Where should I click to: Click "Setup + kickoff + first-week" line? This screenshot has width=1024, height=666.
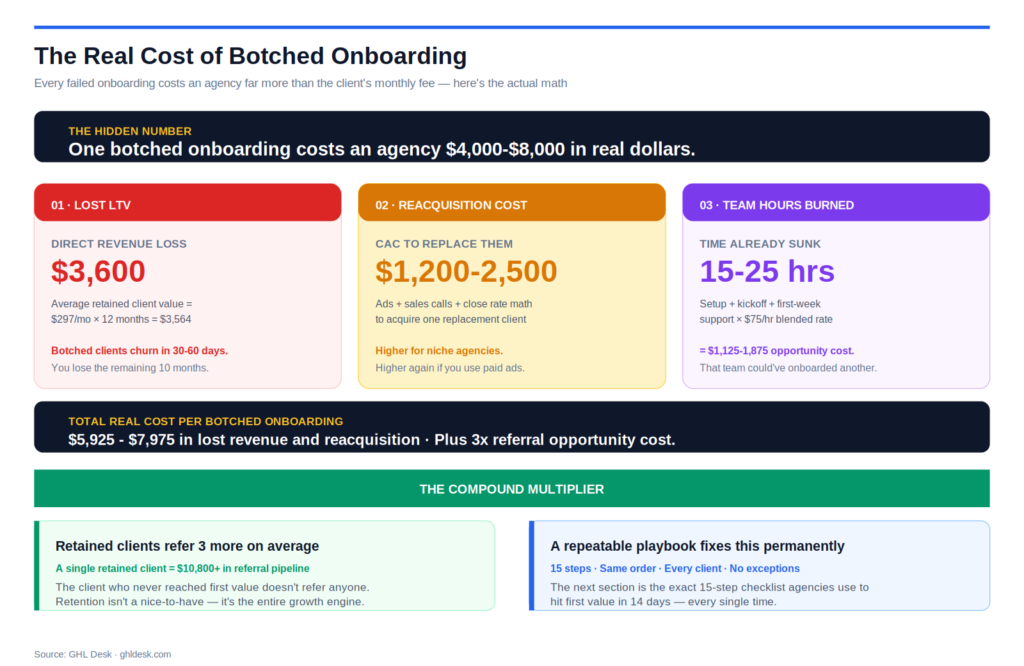pyautogui.click(x=760, y=304)
